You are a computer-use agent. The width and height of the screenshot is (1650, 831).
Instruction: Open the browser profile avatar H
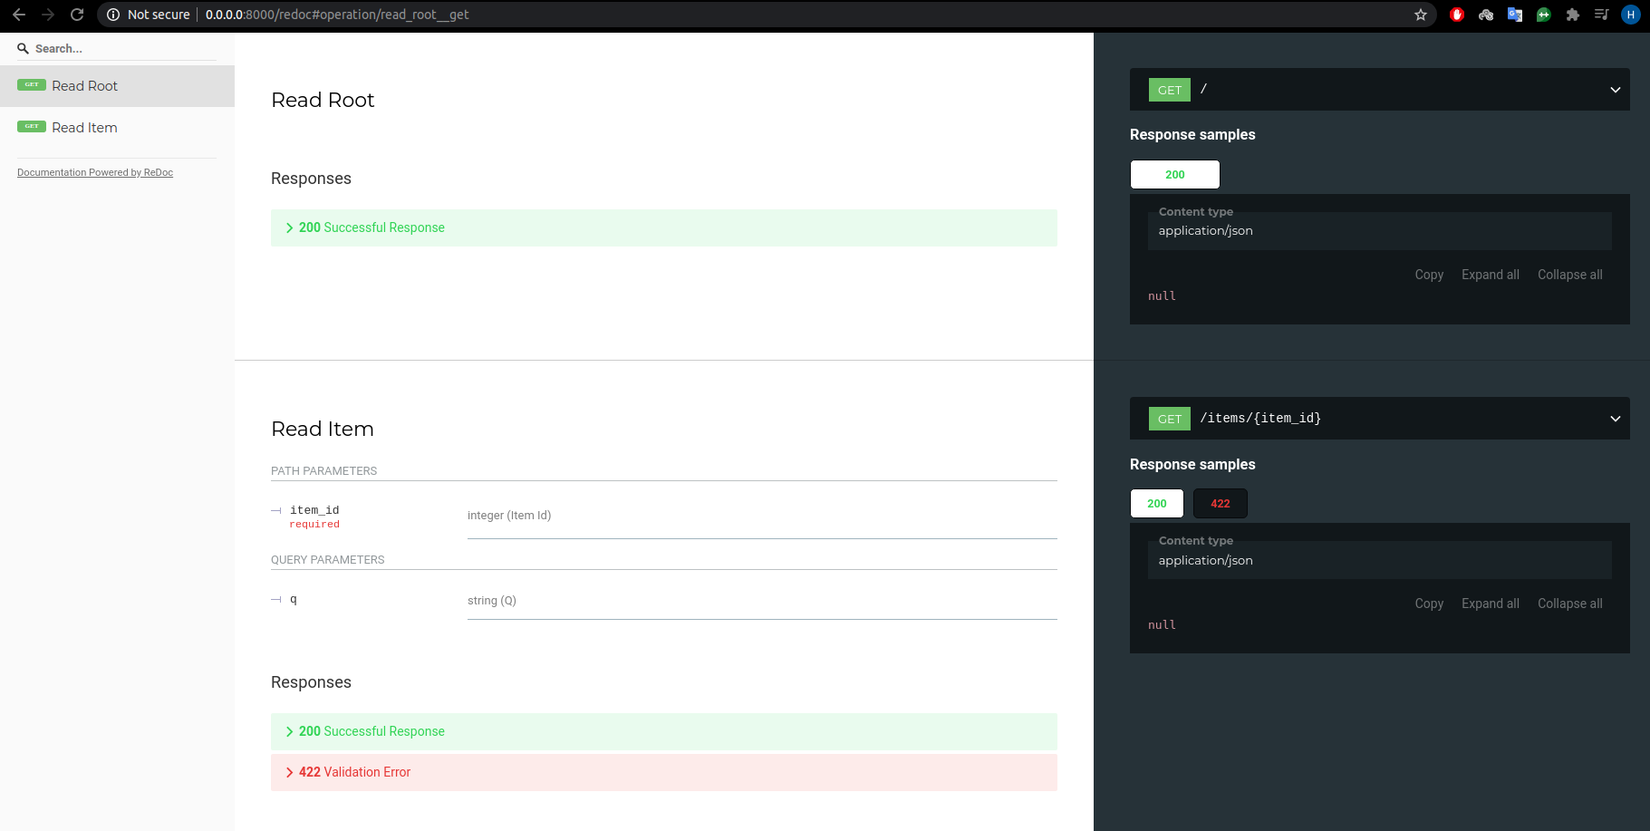(1631, 15)
